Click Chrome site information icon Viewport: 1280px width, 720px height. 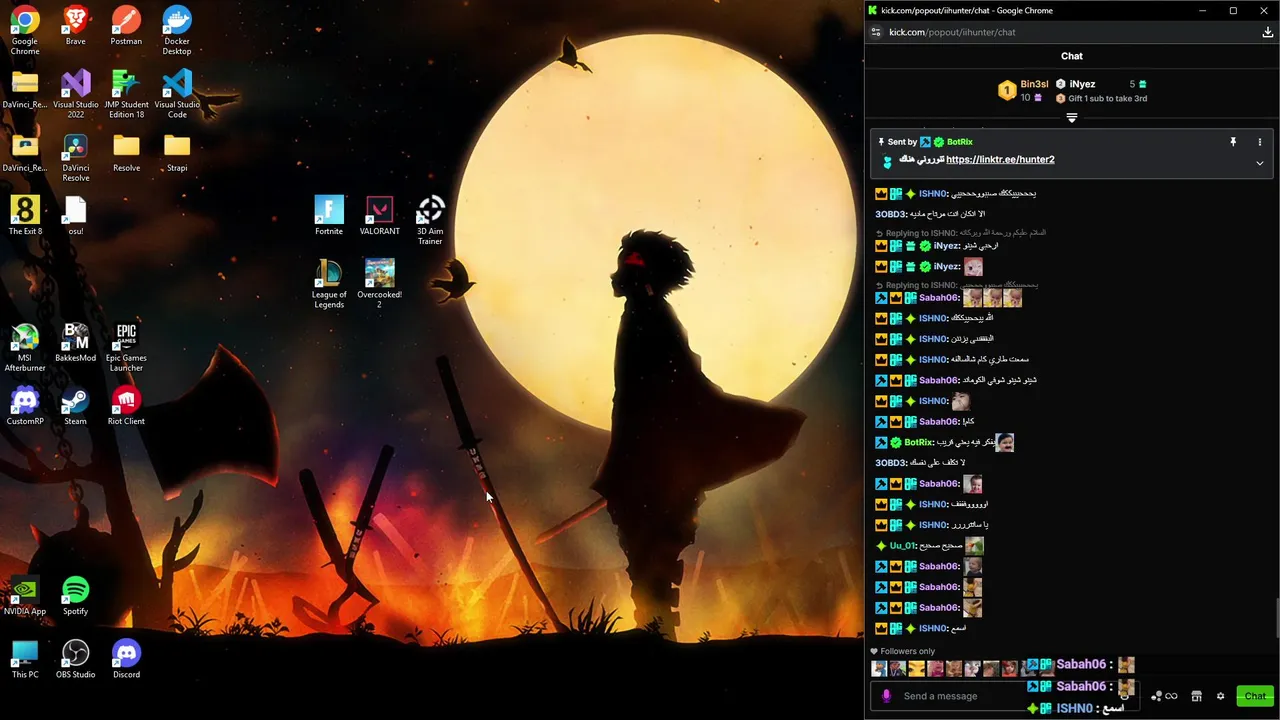(876, 32)
